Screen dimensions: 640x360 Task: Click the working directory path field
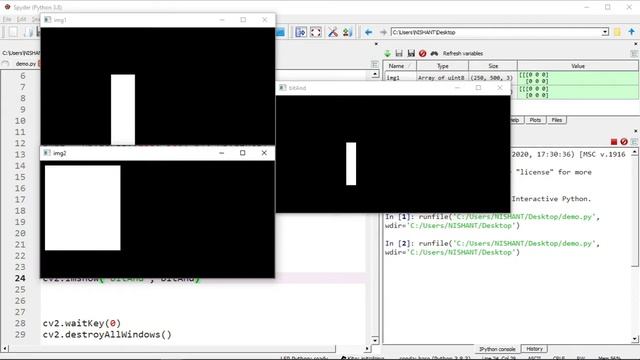[496, 32]
